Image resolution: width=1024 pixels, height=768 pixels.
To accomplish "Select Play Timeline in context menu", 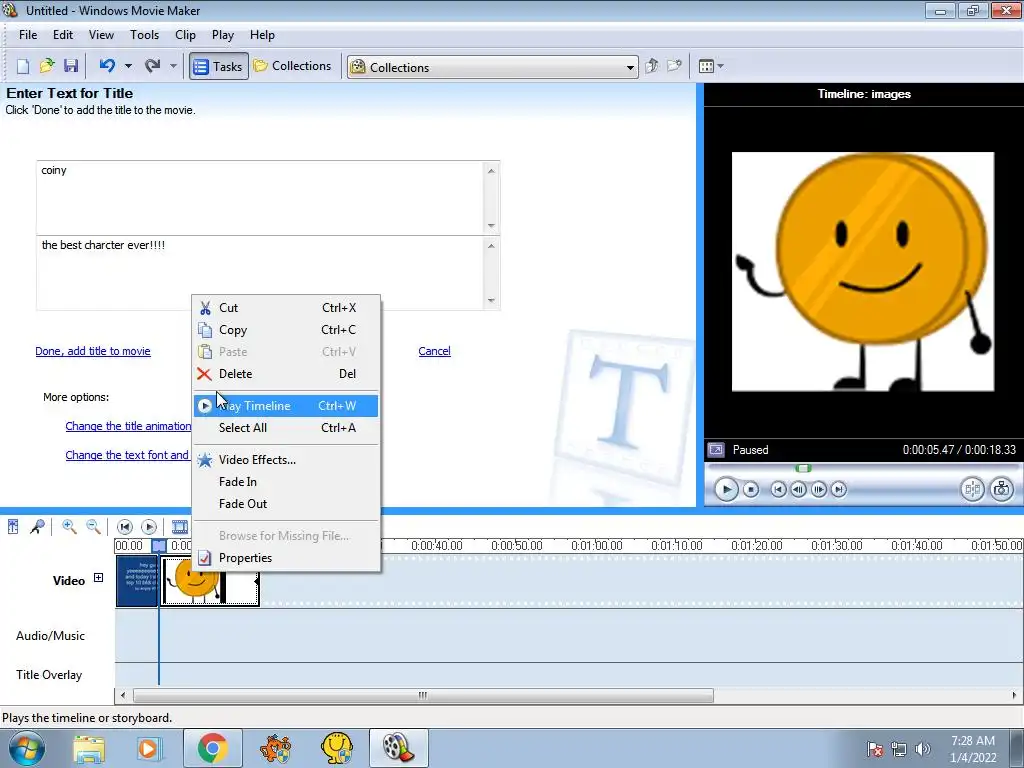I will tap(286, 406).
